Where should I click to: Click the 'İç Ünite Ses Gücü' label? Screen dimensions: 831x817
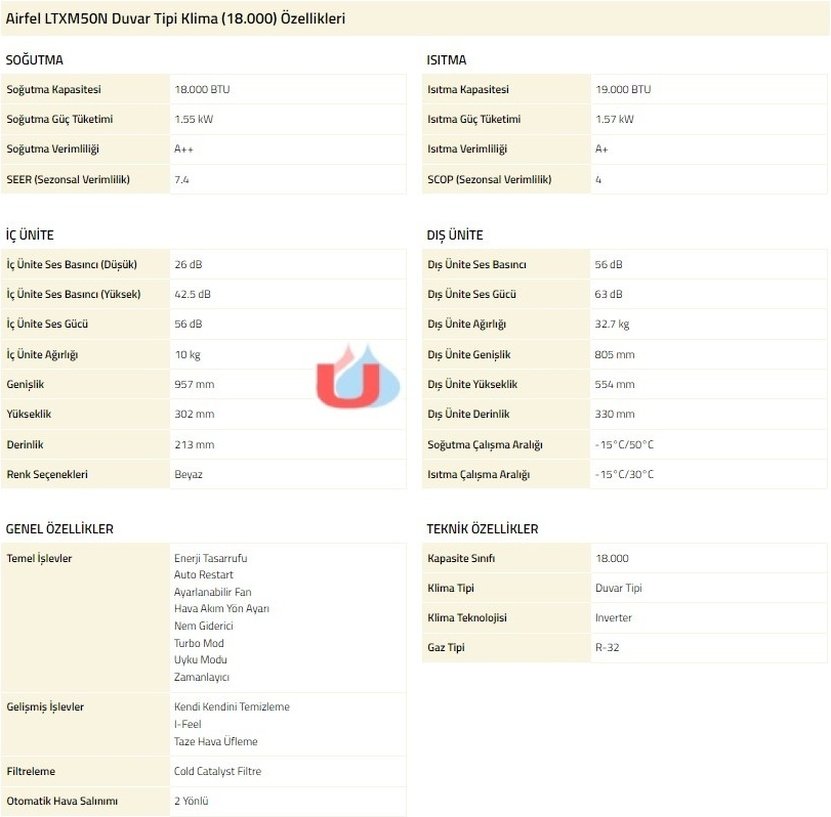(47, 324)
